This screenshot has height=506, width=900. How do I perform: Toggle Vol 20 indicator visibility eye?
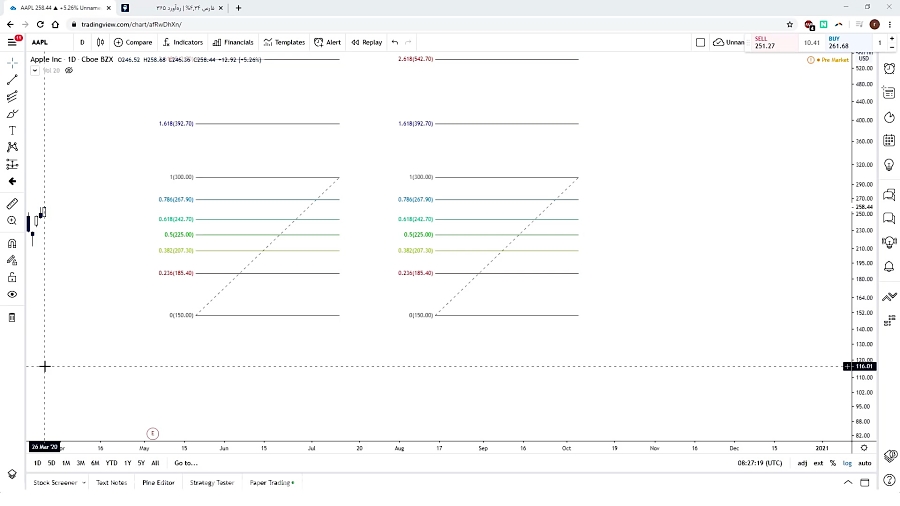tap(69, 70)
